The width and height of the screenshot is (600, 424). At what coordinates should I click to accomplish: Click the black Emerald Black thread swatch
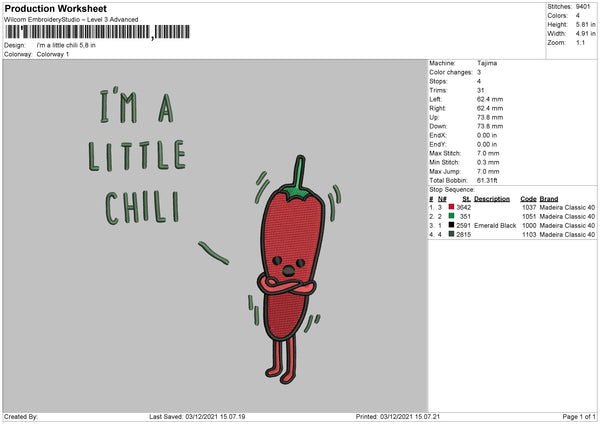451,225
